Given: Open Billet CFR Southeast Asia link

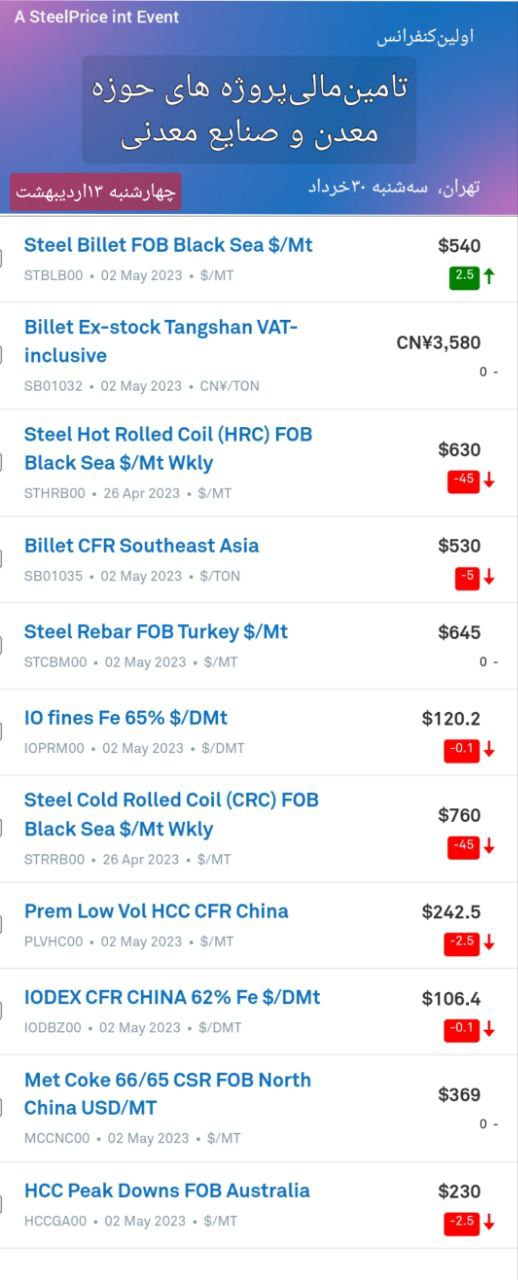Looking at the screenshot, I should (141, 545).
